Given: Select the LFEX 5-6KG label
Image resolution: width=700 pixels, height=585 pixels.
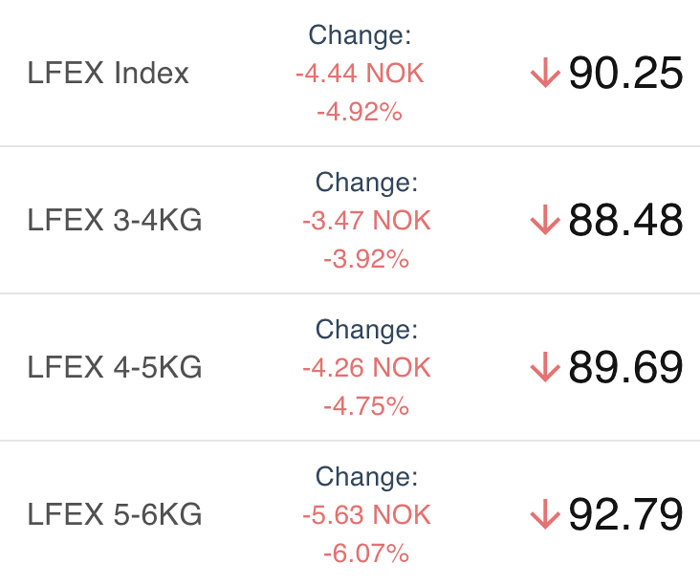Looking at the screenshot, I should point(115,514).
